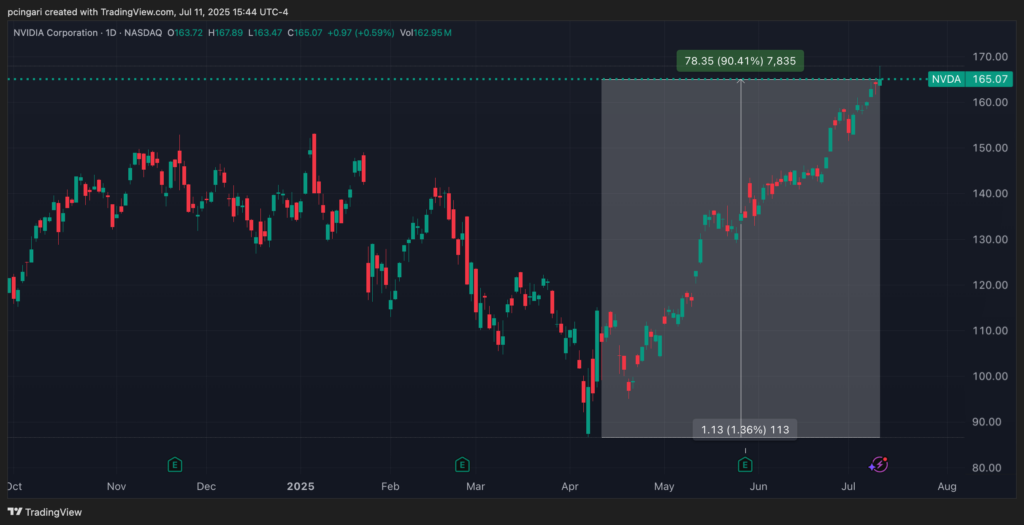Image resolution: width=1024 pixels, height=525 pixels.
Task: Click the Apr label on time axis
Action: [571, 487]
